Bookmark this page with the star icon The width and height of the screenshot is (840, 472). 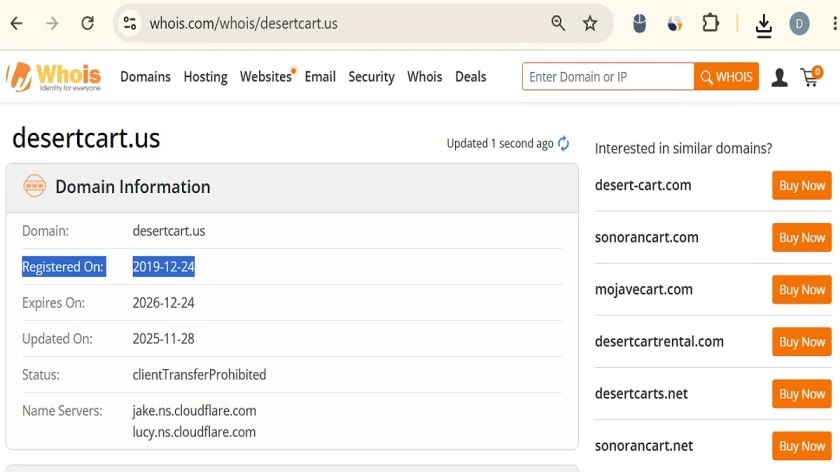coord(590,23)
